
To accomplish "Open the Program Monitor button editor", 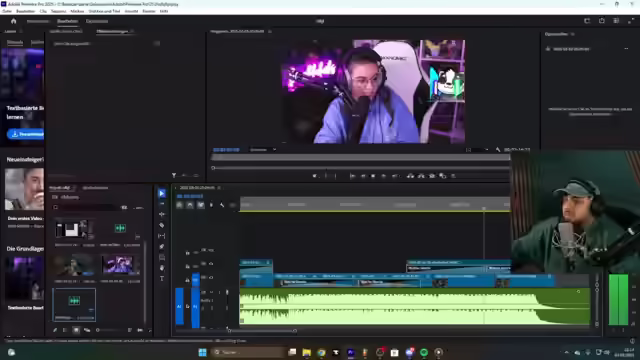I will 453,176.
